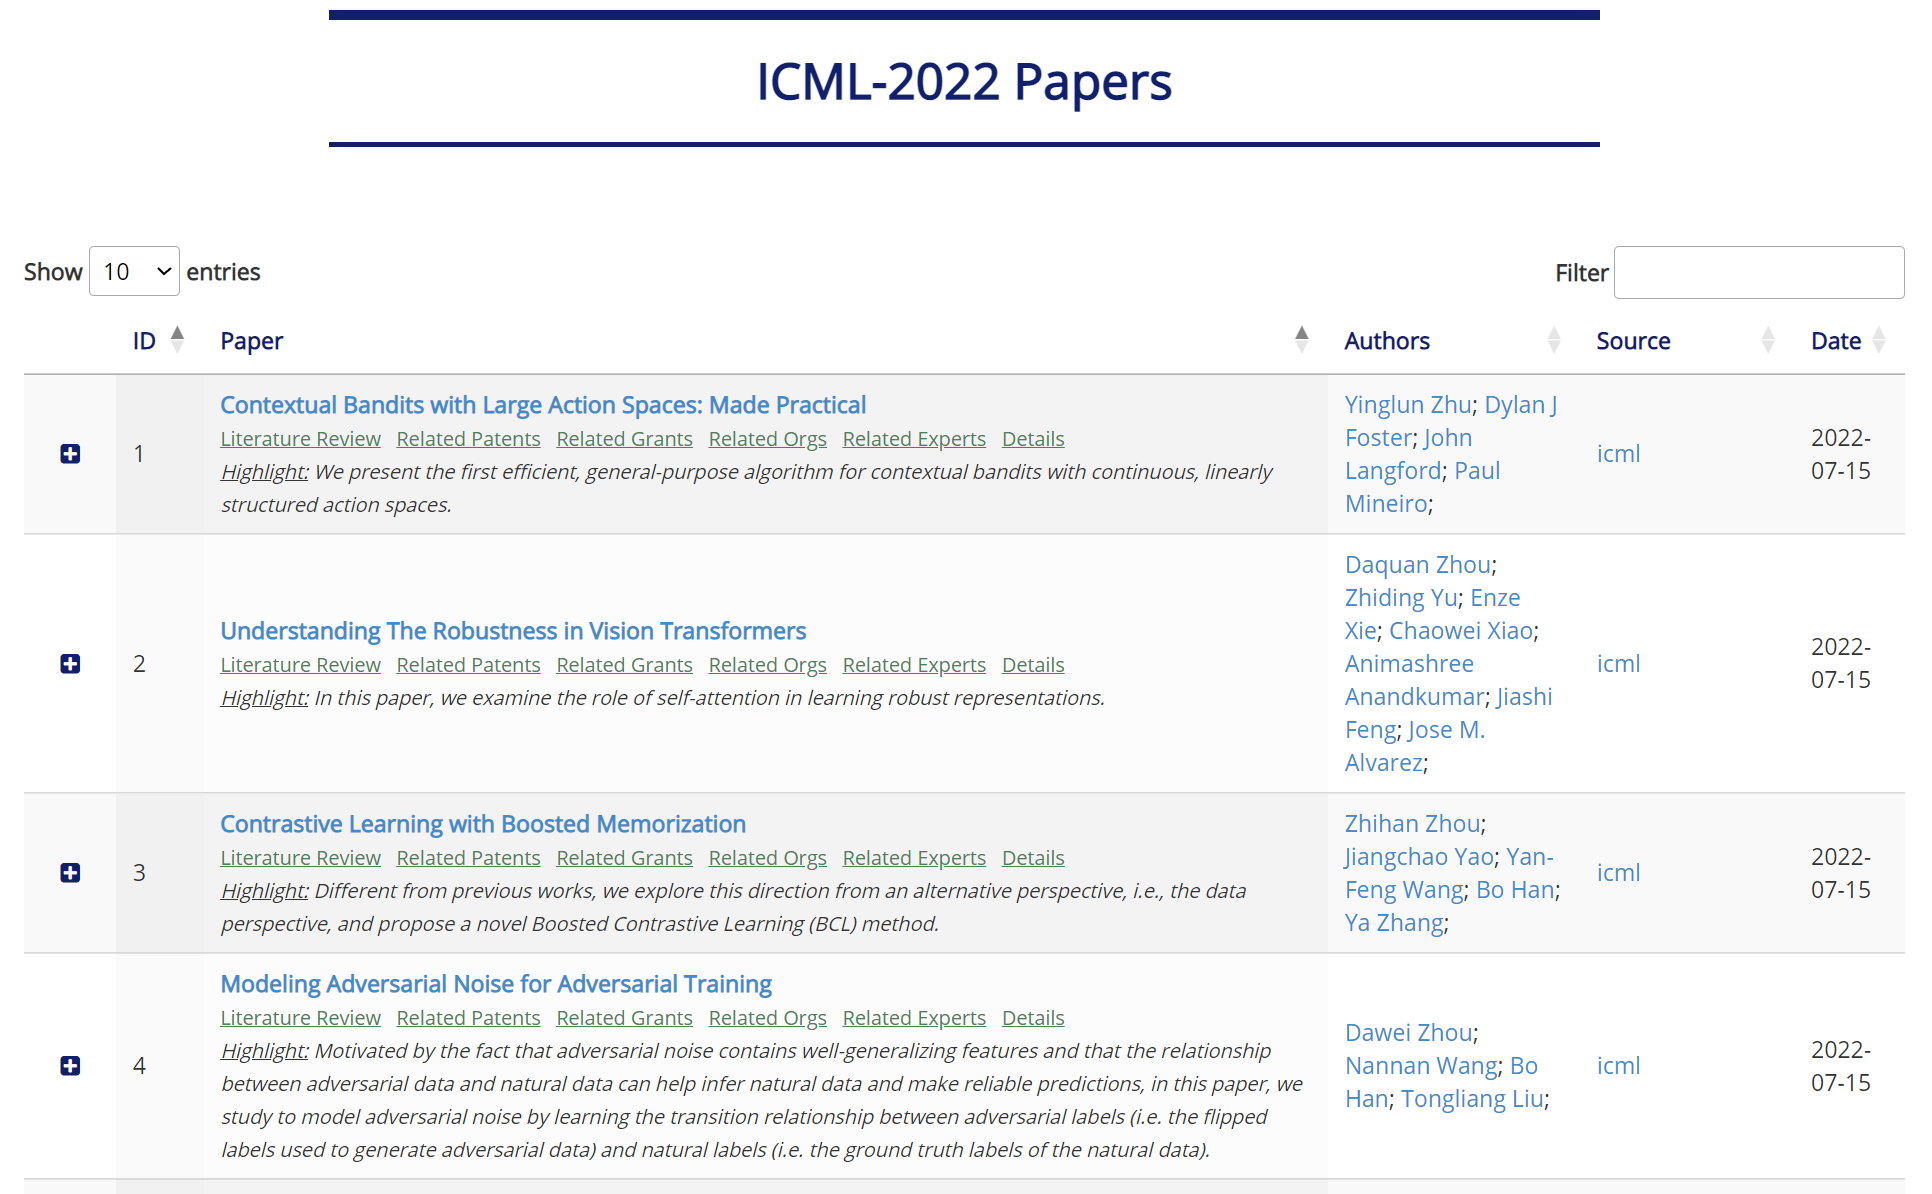
Task: Open paper Modeling Adversarial Noise for Adversarial Training
Action: (x=496, y=984)
